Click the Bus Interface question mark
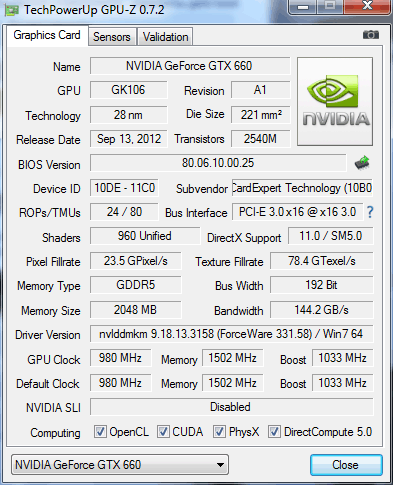The width and height of the screenshot is (393, 485). coord(370,212)
